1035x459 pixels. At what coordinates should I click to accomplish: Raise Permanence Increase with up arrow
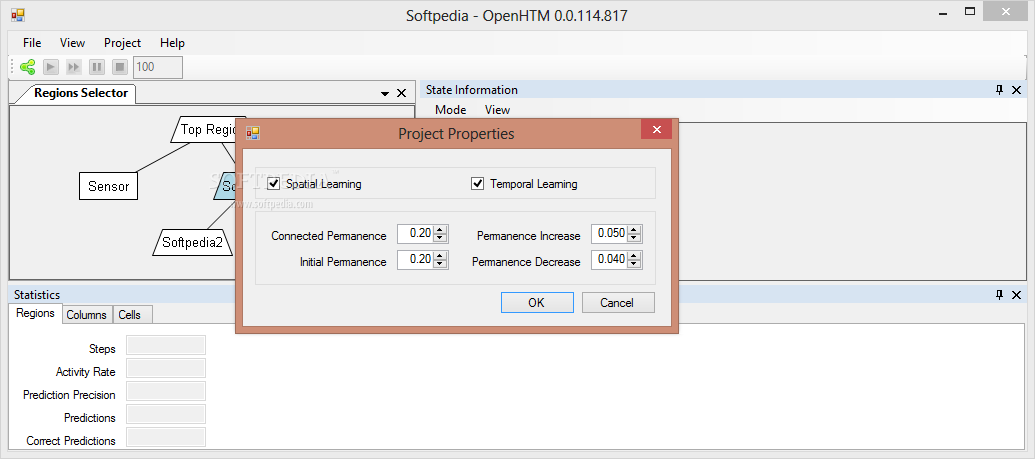[634, 230]
